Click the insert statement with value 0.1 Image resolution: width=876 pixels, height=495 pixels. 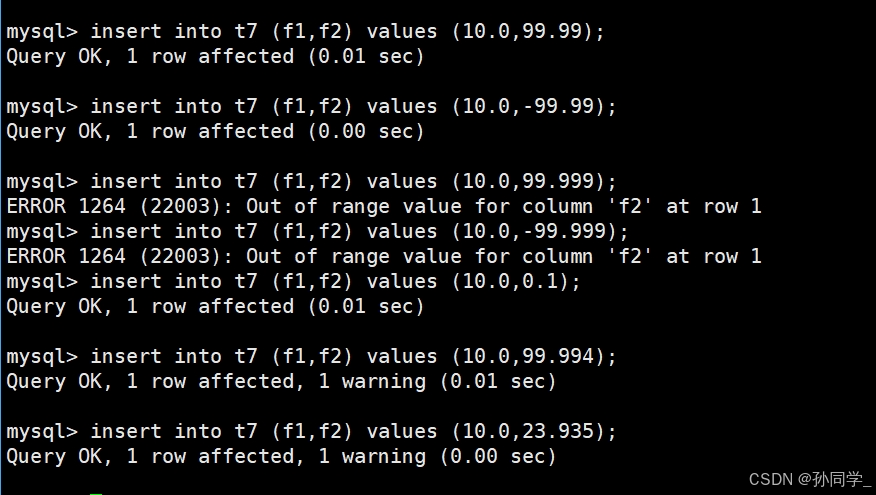293,282
